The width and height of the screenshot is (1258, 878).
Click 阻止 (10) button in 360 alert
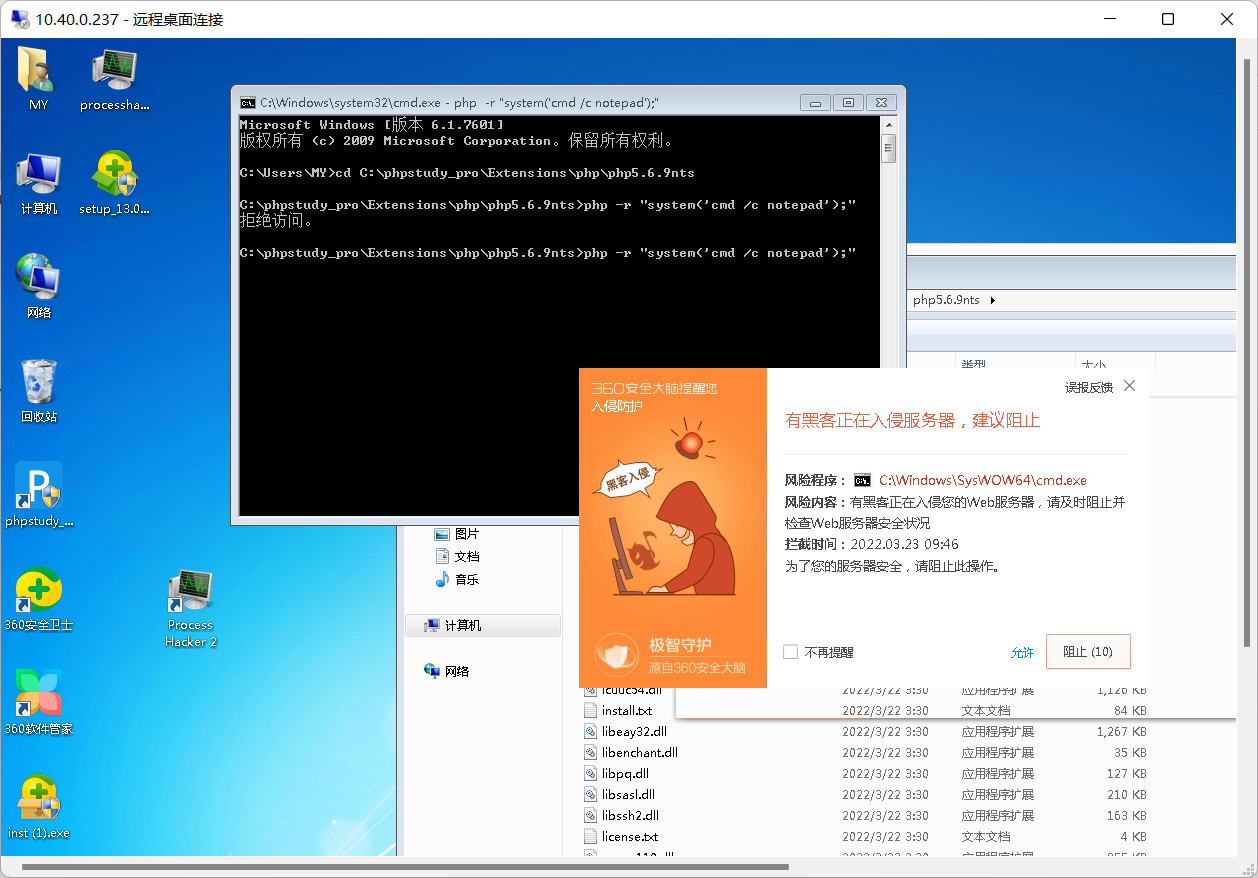[x=1088, y=652]
